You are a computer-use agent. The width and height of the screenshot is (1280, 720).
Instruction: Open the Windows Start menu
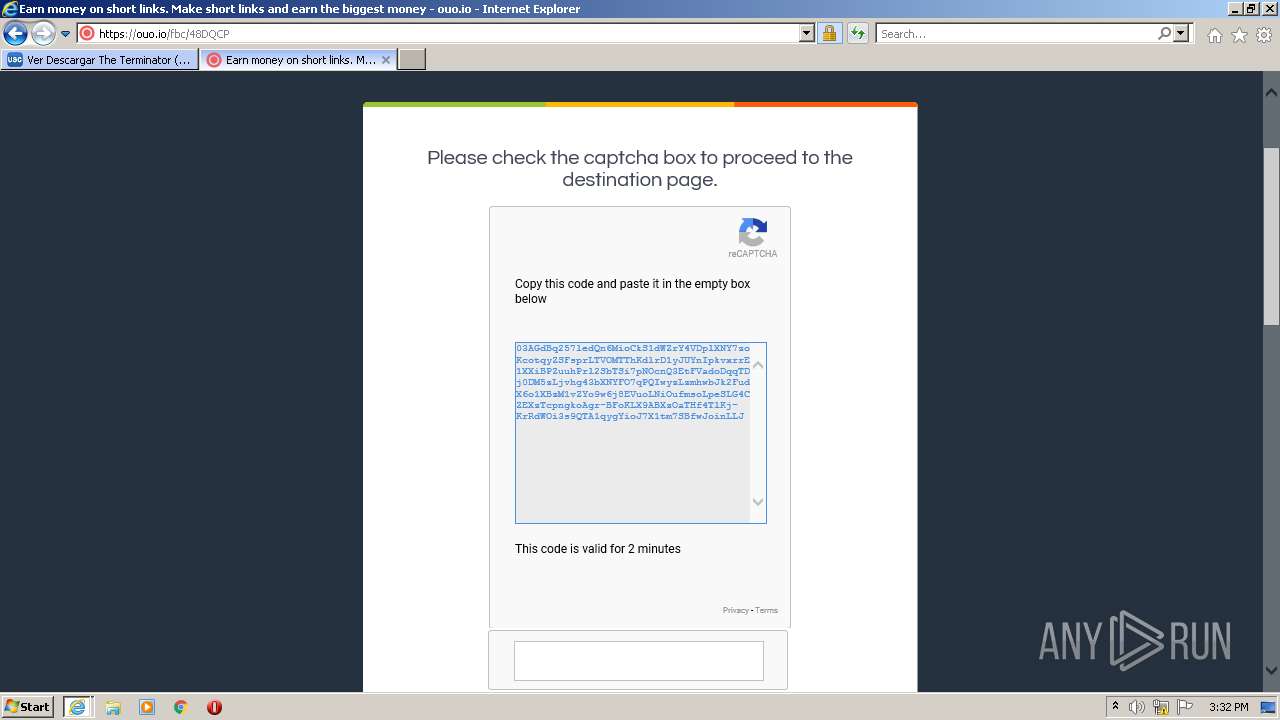coord(28,707)
